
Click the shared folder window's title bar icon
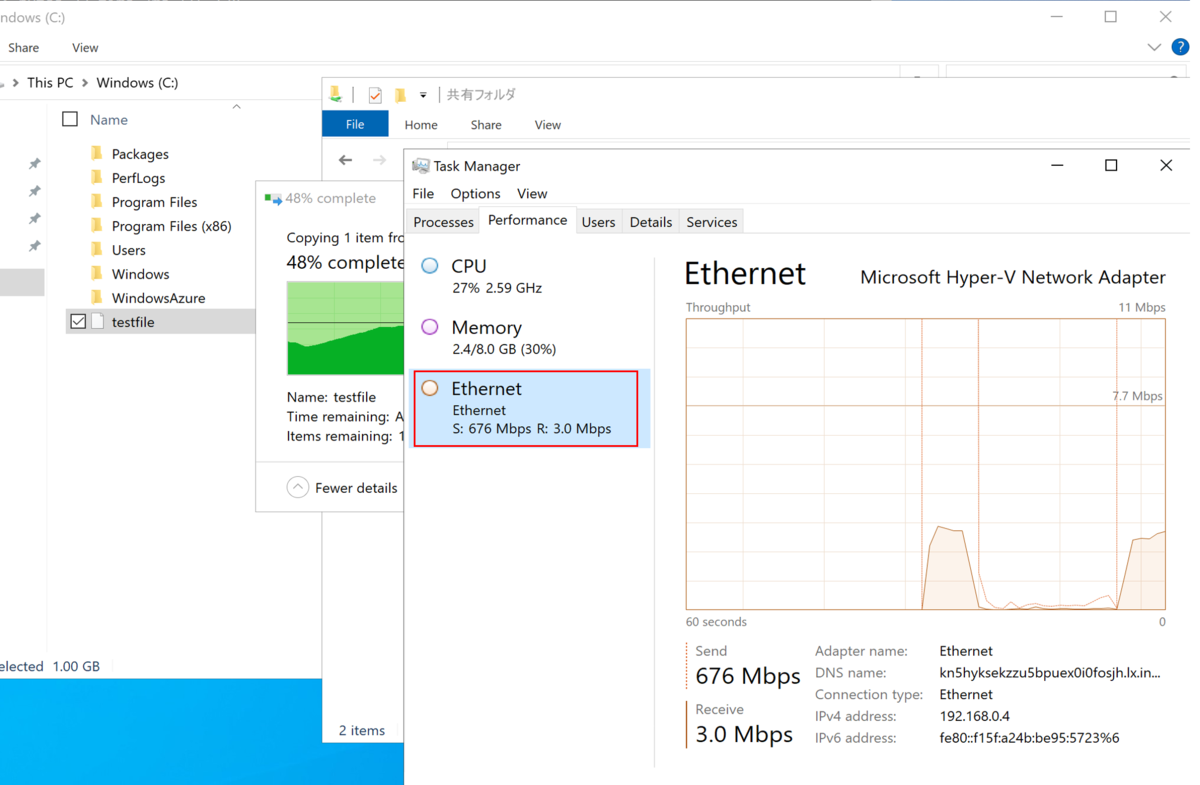pyautogui.click(x=336, y=94)
